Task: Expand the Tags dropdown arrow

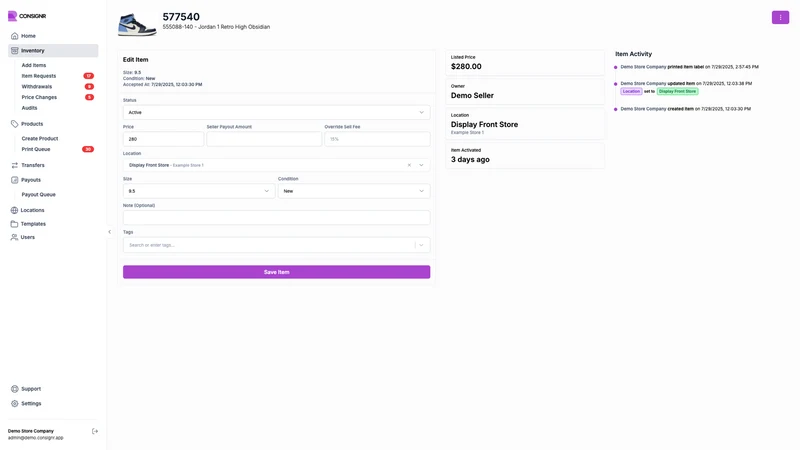Action: (x=421, y=245)
